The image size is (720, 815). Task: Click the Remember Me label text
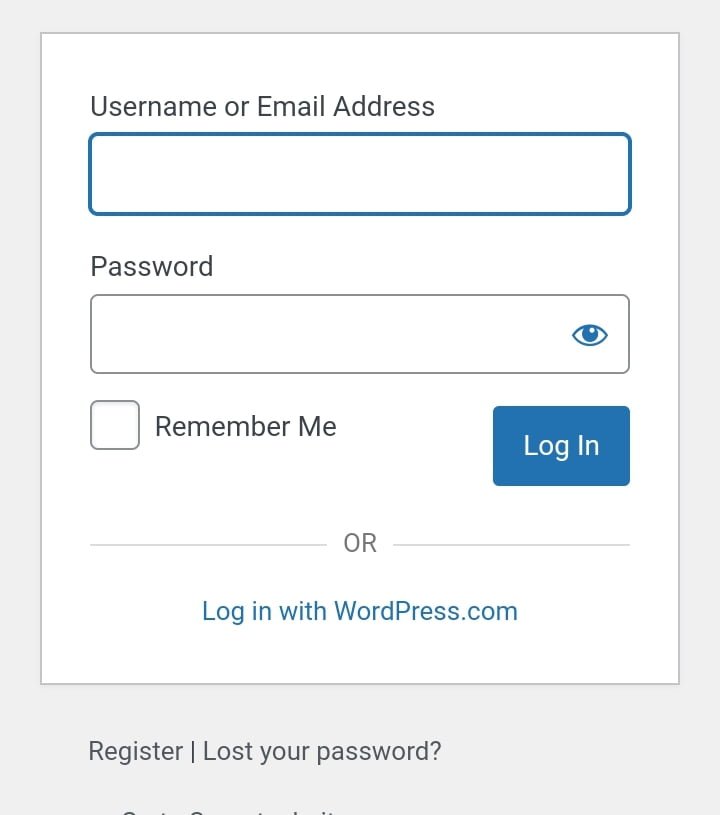tap(246, 426)
